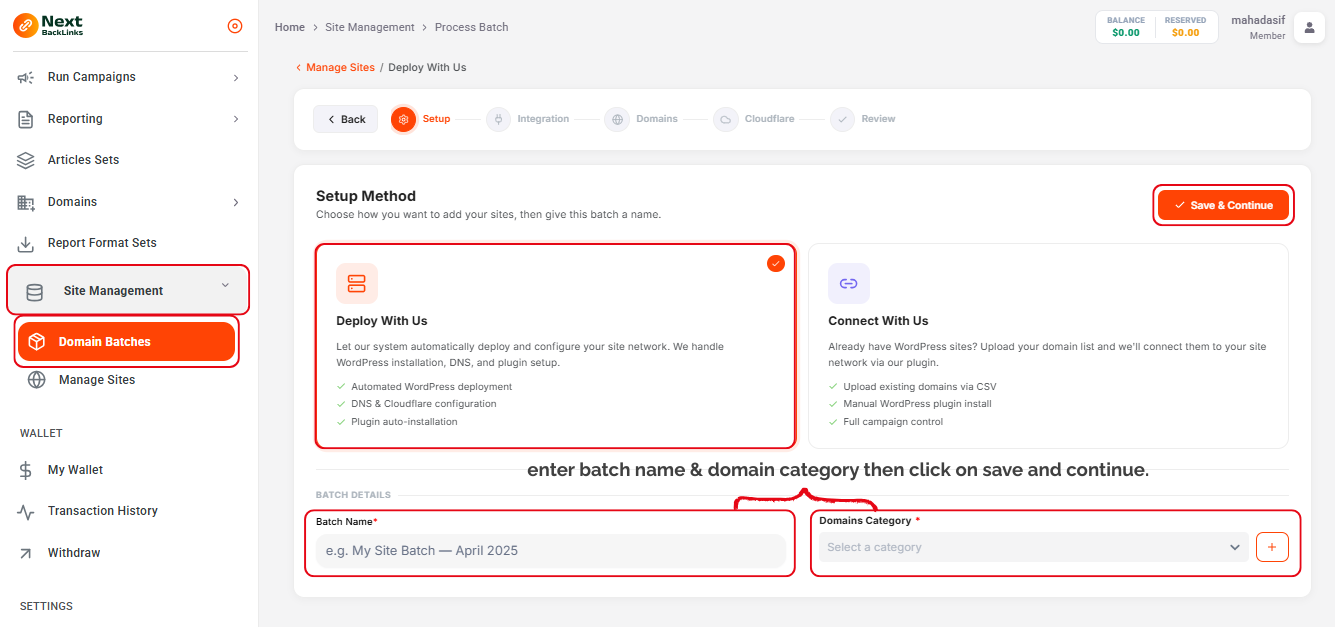Screen dimensions: 1335x627
Task: Click the Deploy With Us server icon
Action: point(357,283)
